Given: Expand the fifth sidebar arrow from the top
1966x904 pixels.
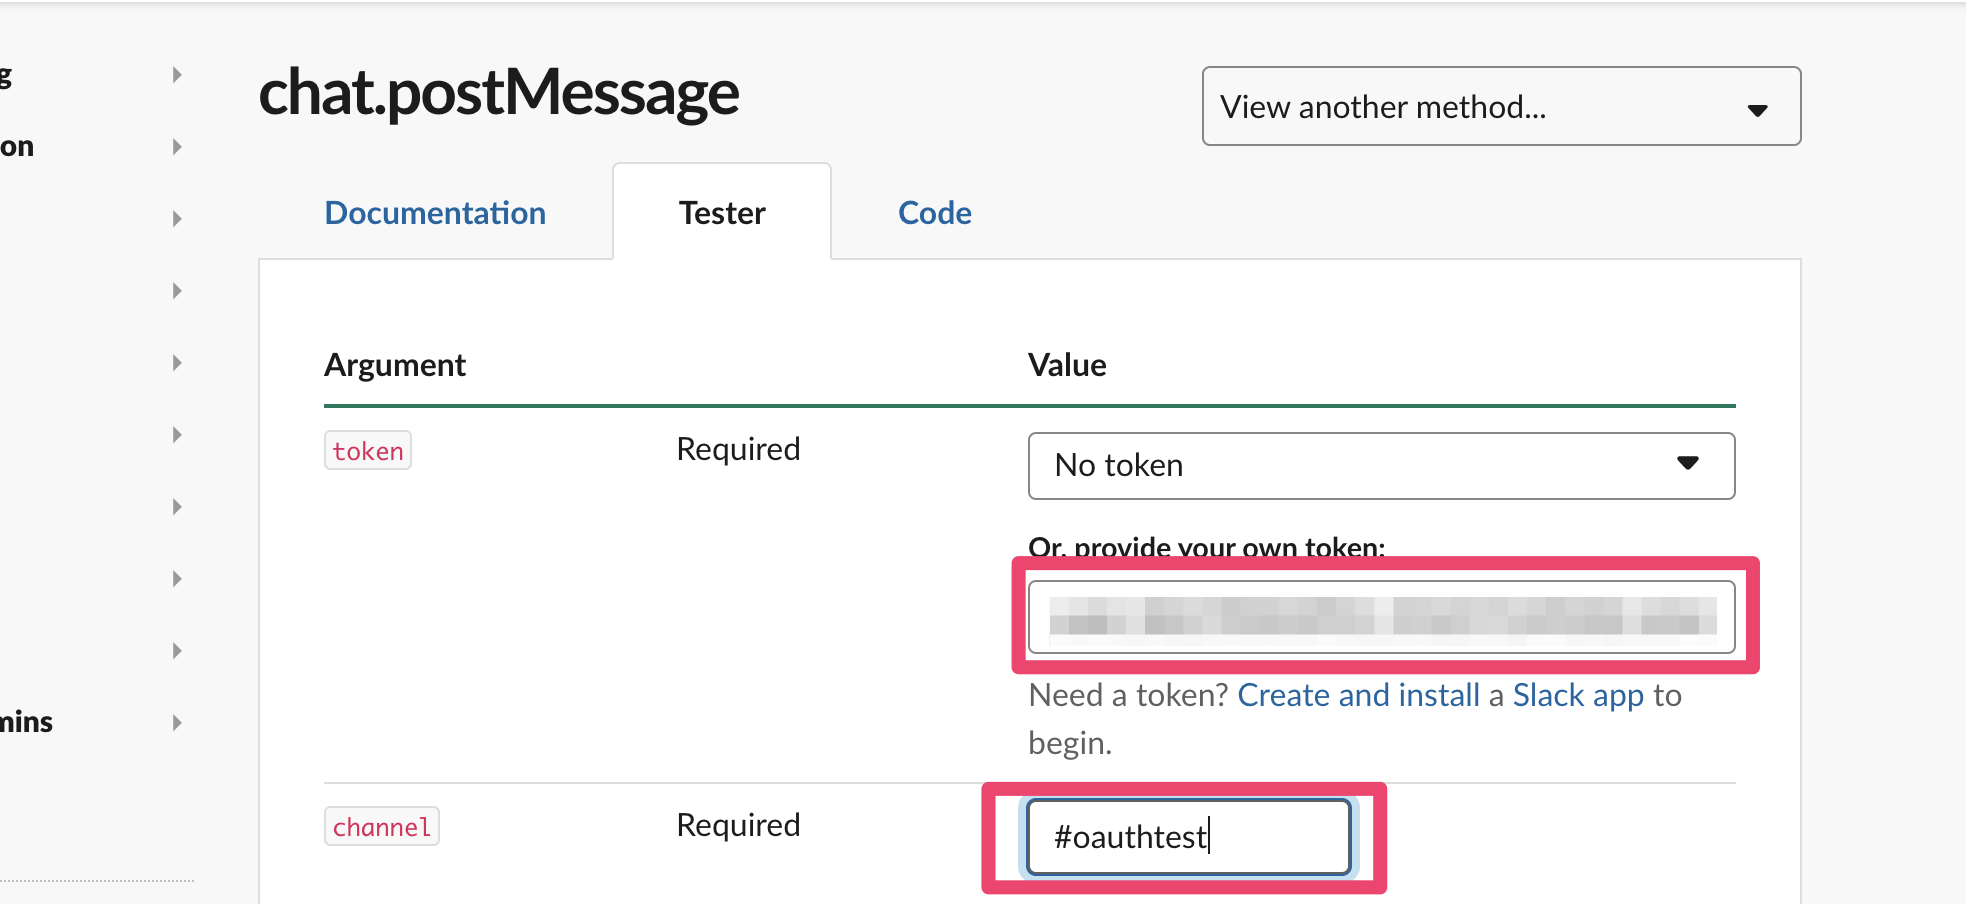Looking at the screenshot, I should (x=177, y=363).
